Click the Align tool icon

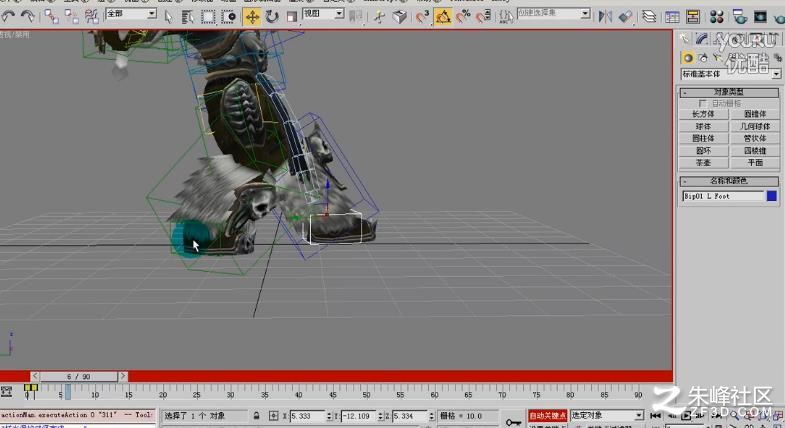tap(625, 17)
